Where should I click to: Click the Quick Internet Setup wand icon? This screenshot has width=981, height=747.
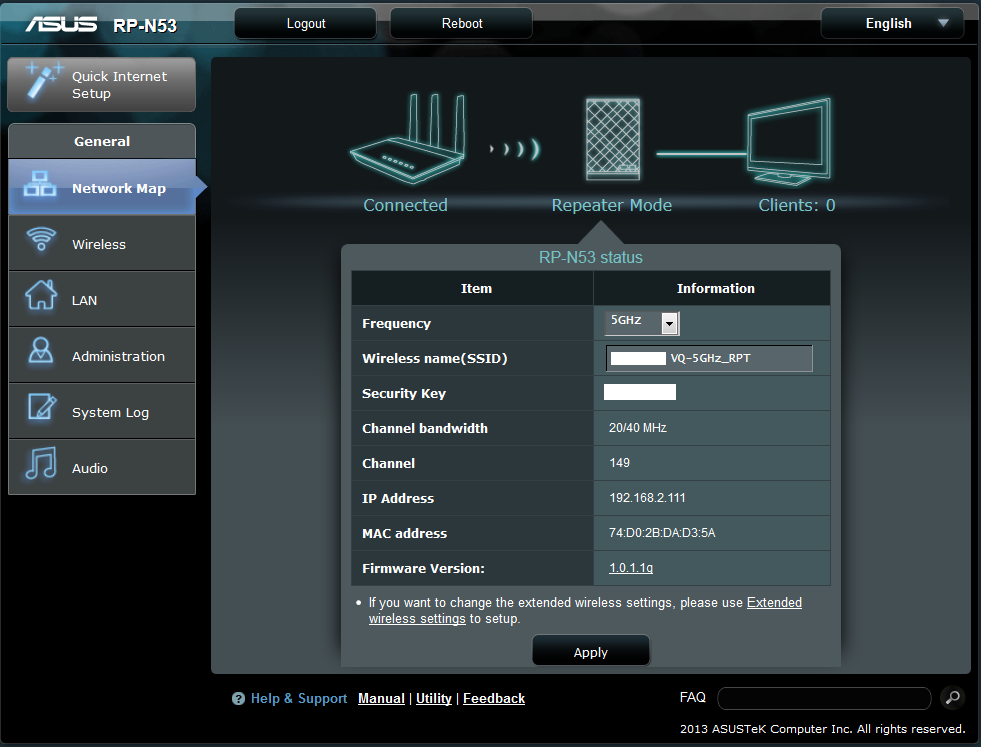(40, 81)
